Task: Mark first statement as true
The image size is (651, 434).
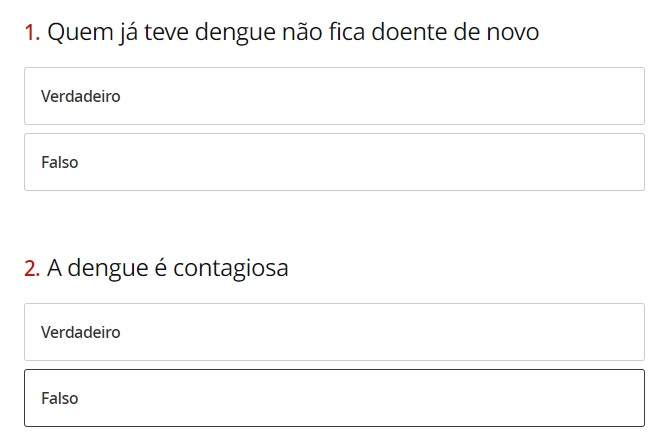Action: point(334,96)
